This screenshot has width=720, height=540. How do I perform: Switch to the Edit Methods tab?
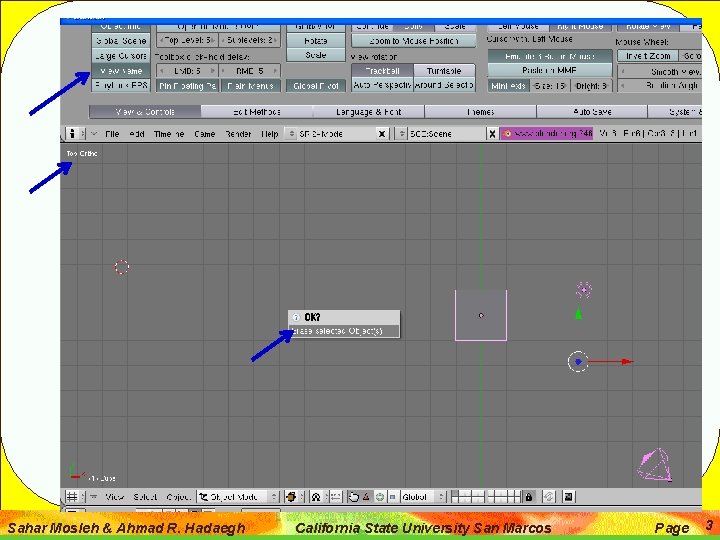point(257,112)
